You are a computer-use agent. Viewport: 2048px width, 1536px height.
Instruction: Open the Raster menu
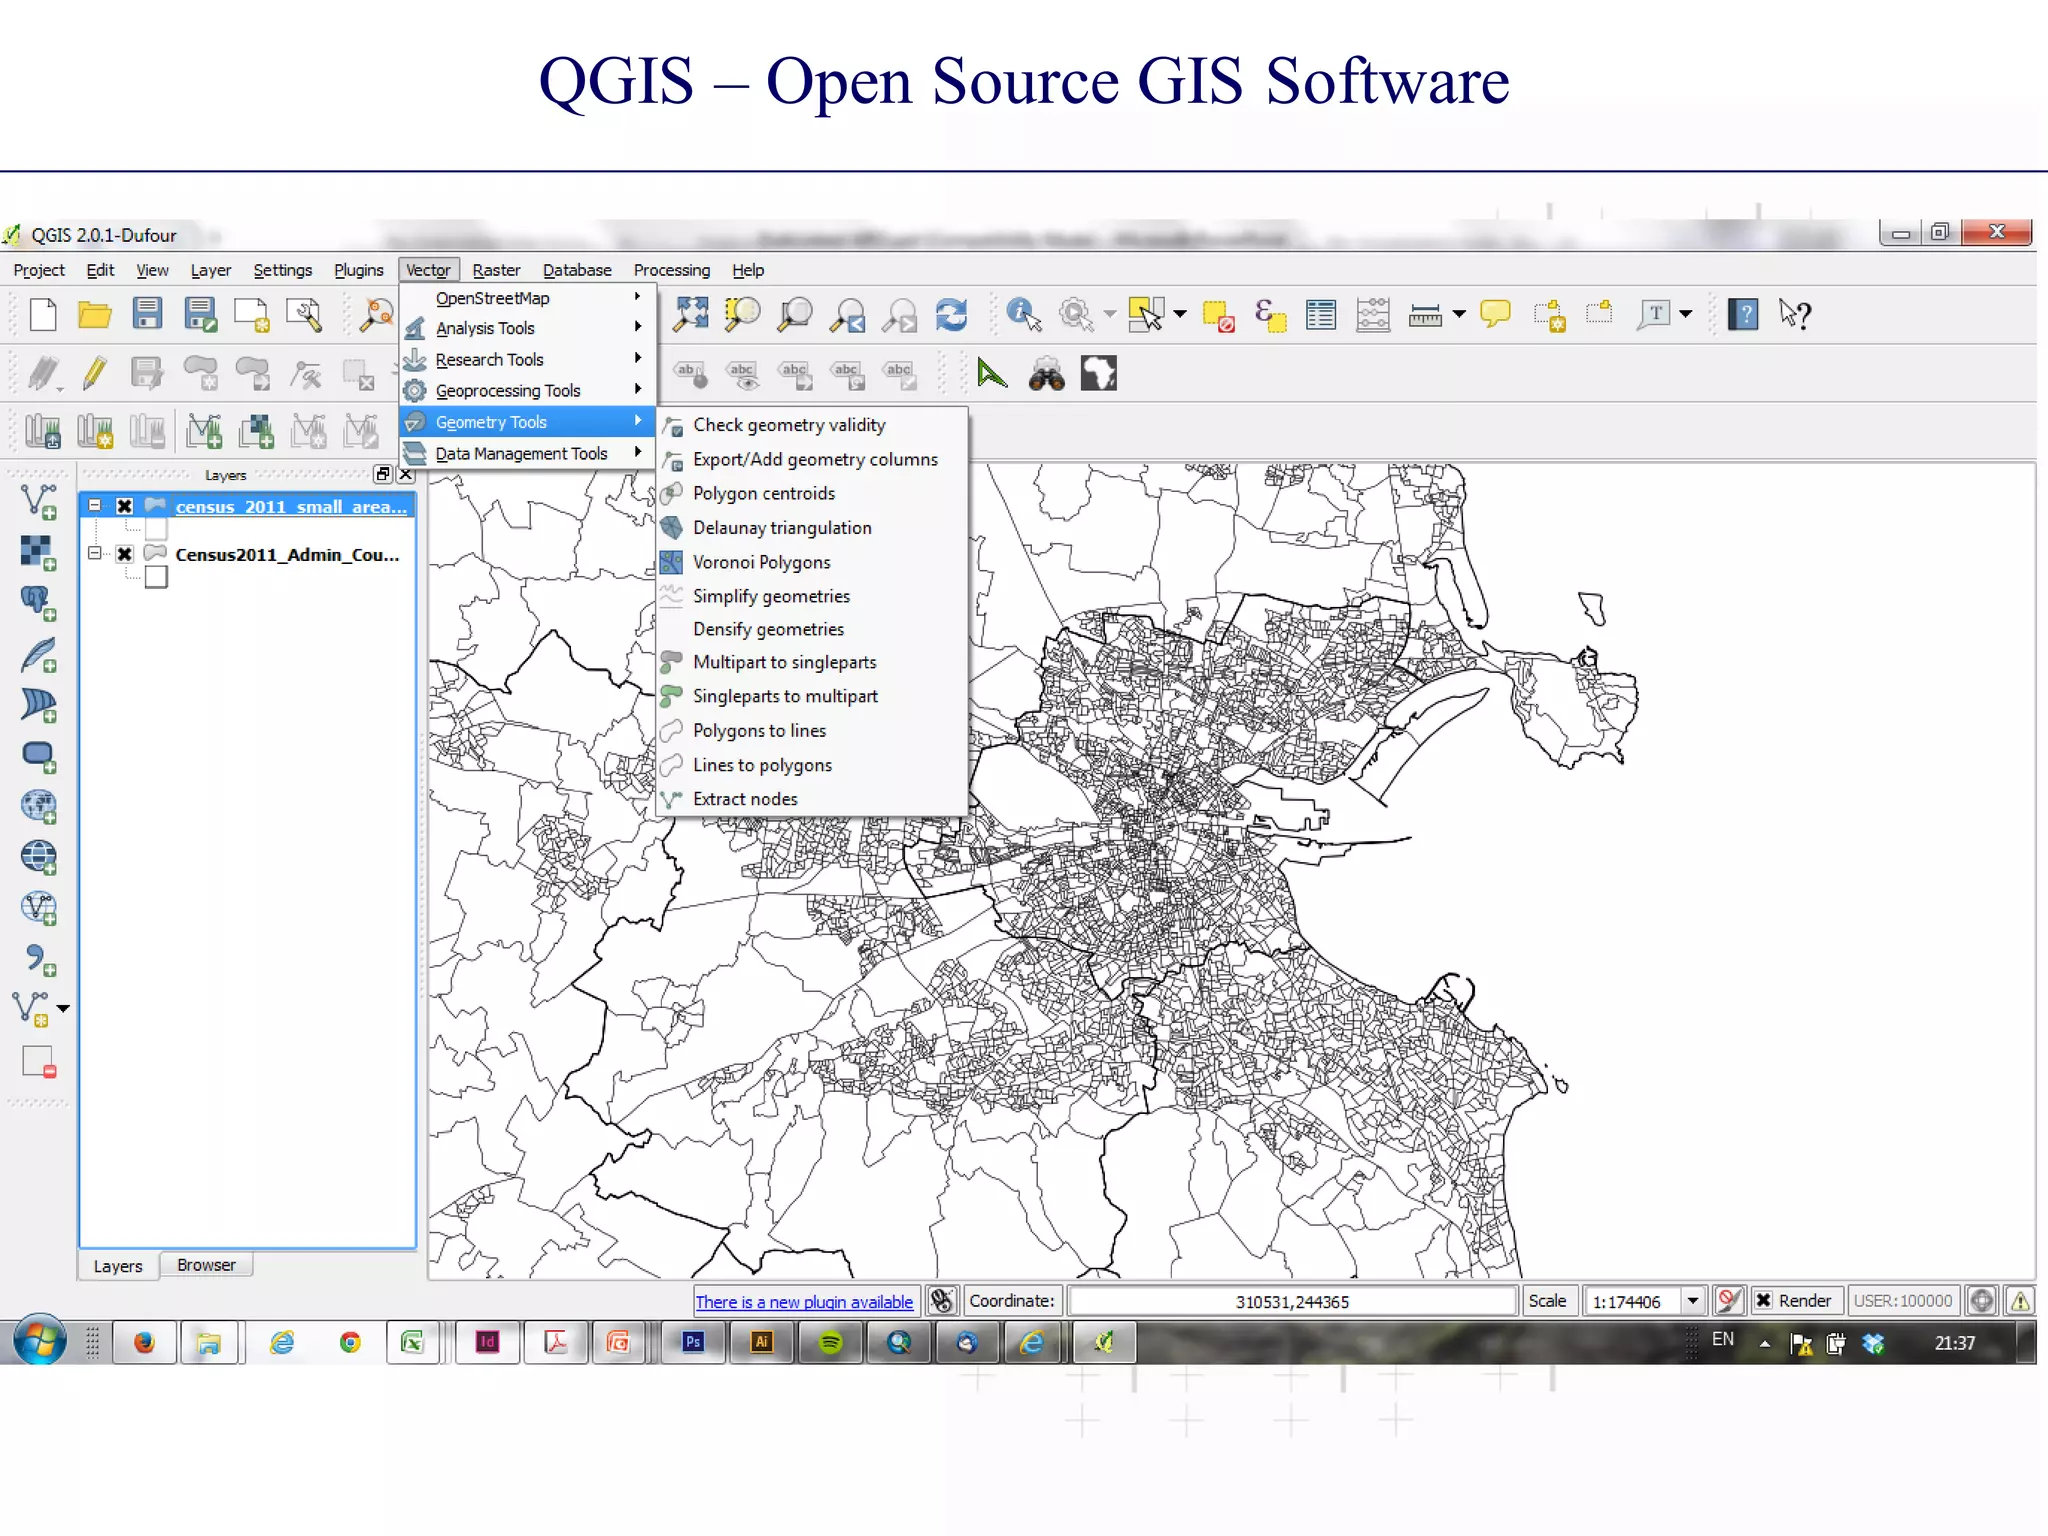pyautogui.click(x=496, y=270)
